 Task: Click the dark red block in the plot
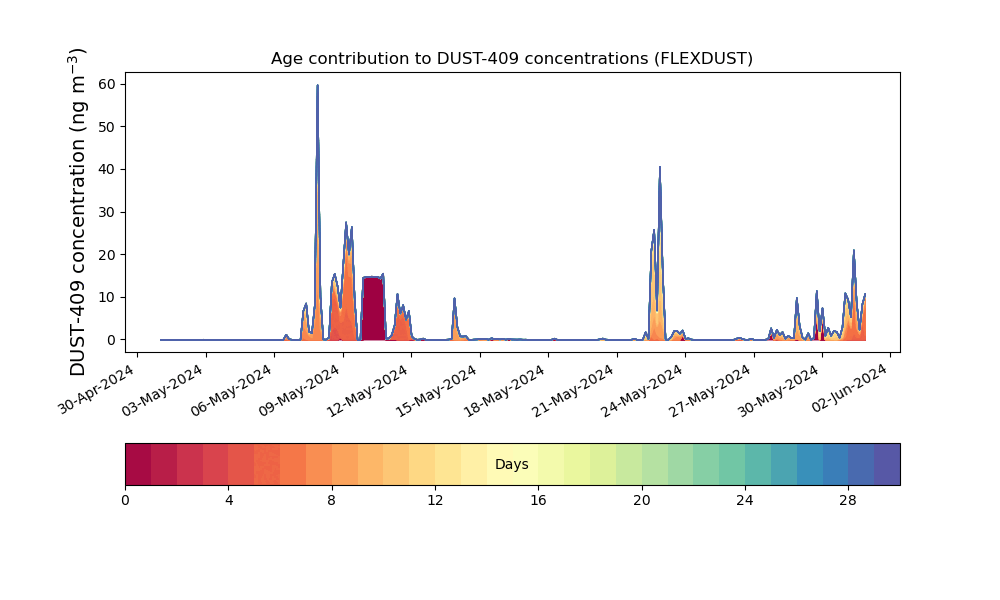click(374, 309)
